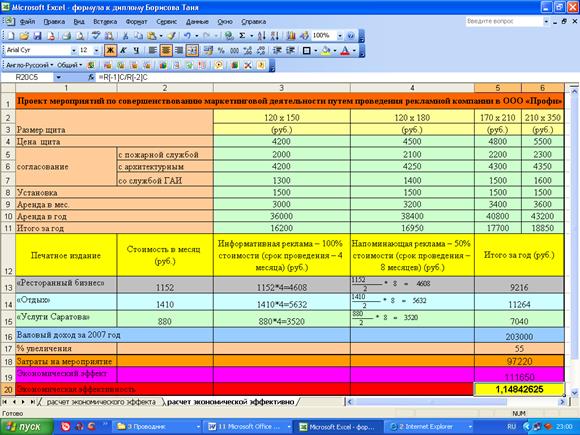
Task: Open the Arial Cyr font dropdown arrow
Action: pos(74,50)
